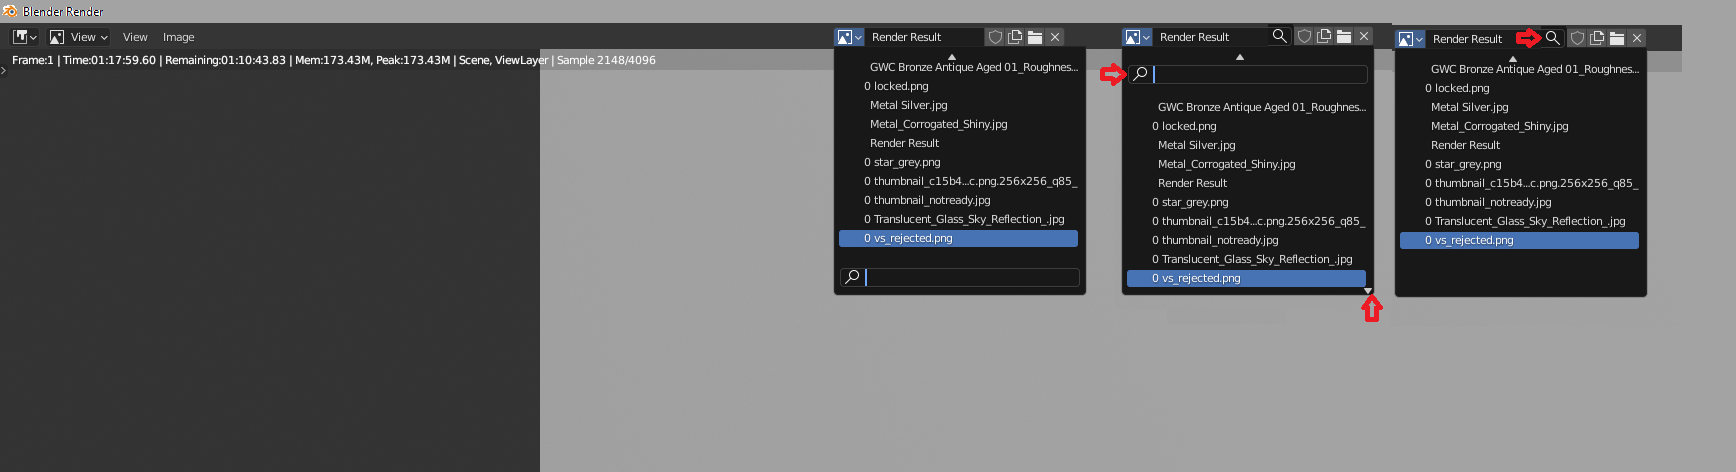The width and height of the screenshot is (1736, 472).
Task: Click the scroll-up triangle atop the left list
Action: 952,57
